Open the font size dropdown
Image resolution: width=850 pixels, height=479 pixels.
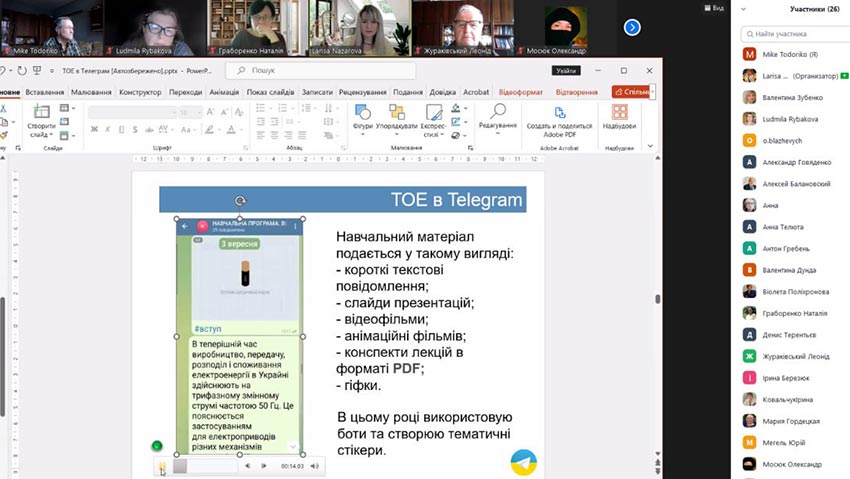point(199,112)
